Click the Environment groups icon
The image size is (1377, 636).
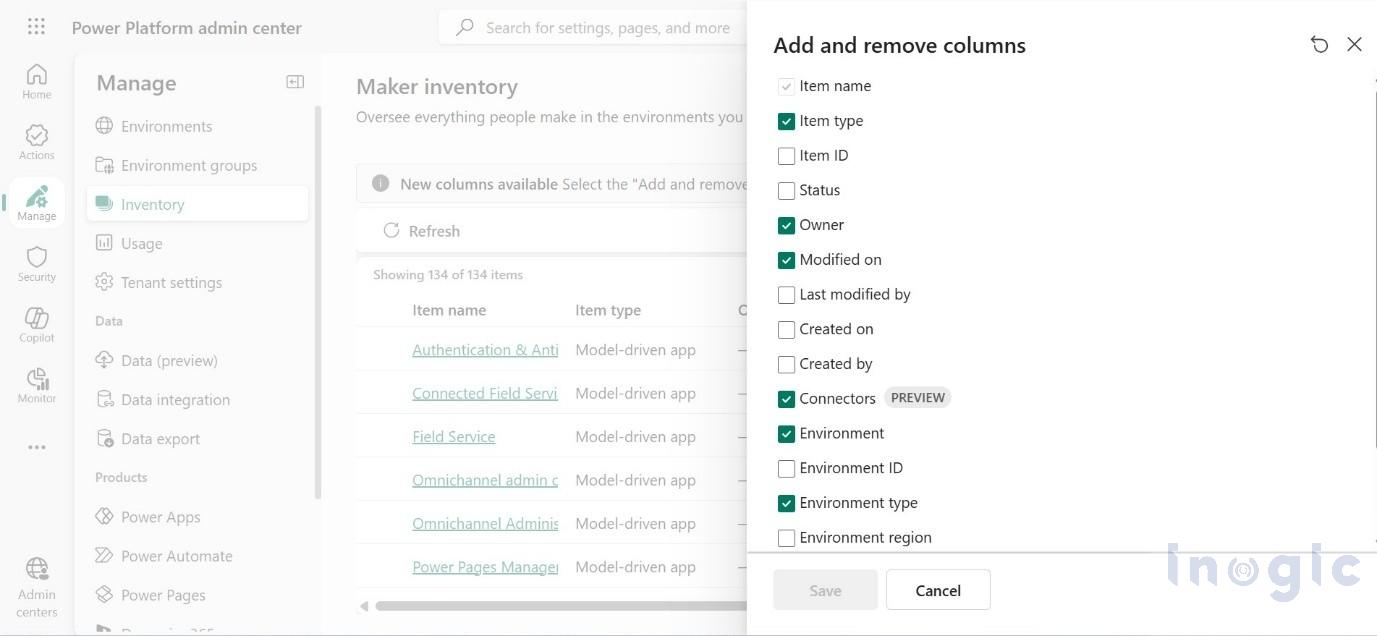104,165
